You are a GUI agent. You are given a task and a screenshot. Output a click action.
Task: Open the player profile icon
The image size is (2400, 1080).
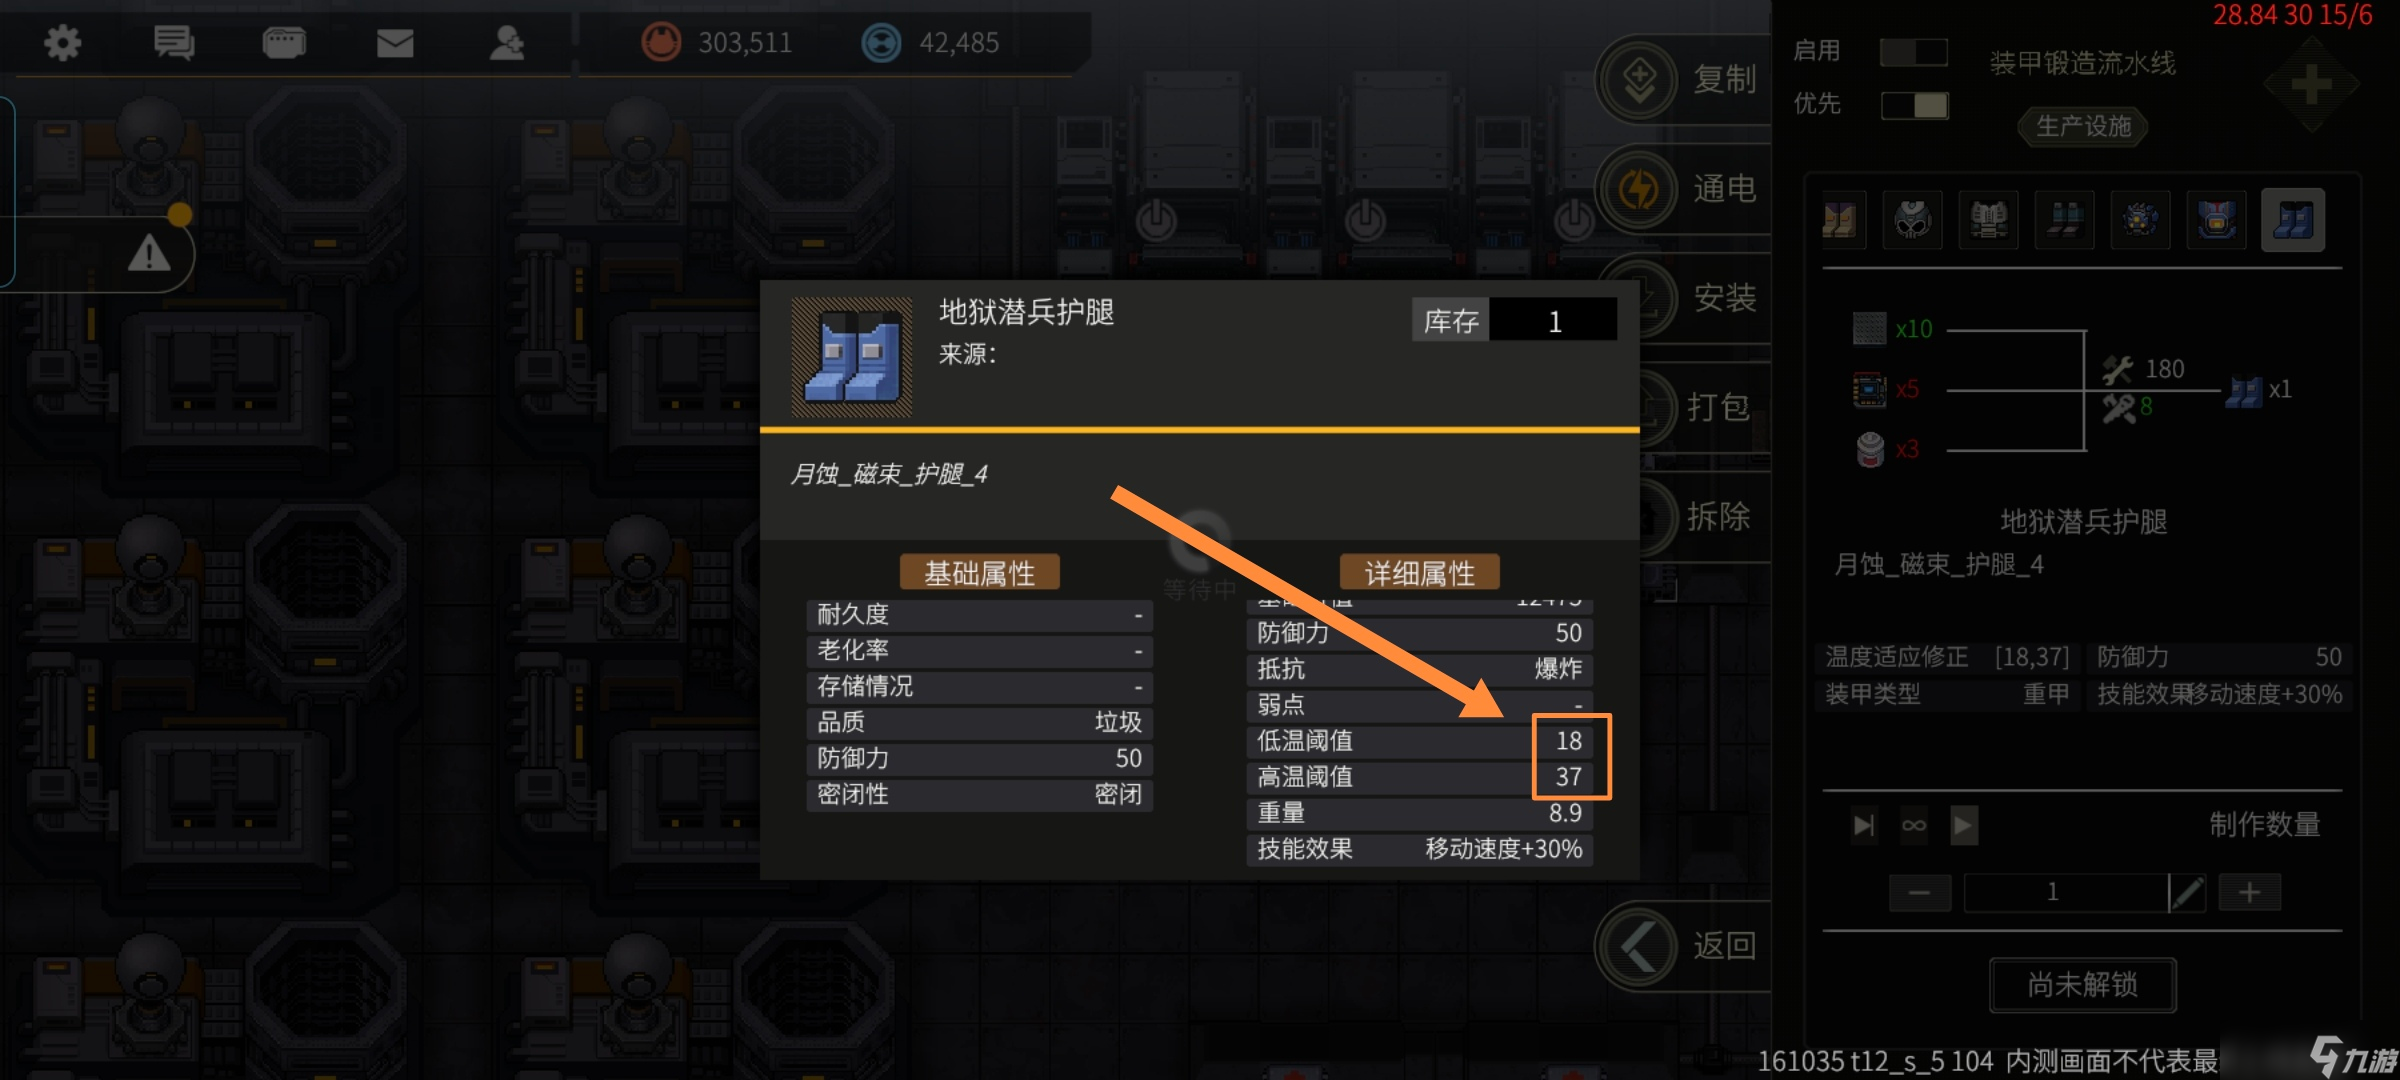coord(507,43)
